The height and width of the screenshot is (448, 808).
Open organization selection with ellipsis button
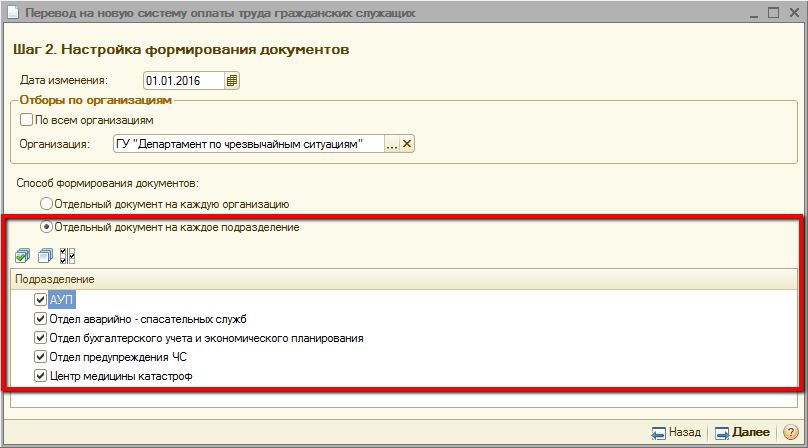(392, 144)
